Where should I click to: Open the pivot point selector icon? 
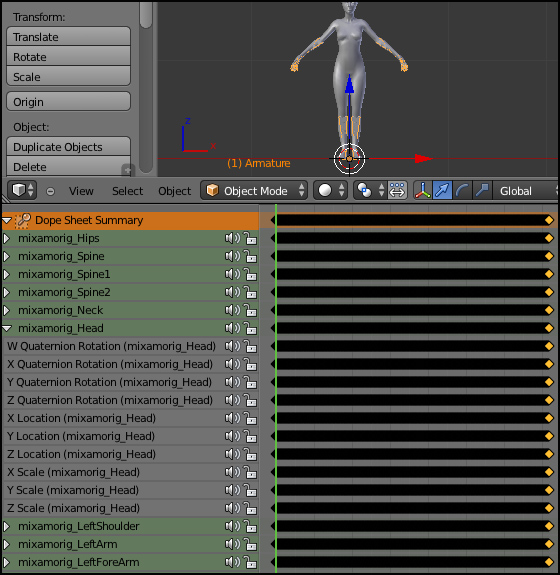370,190
